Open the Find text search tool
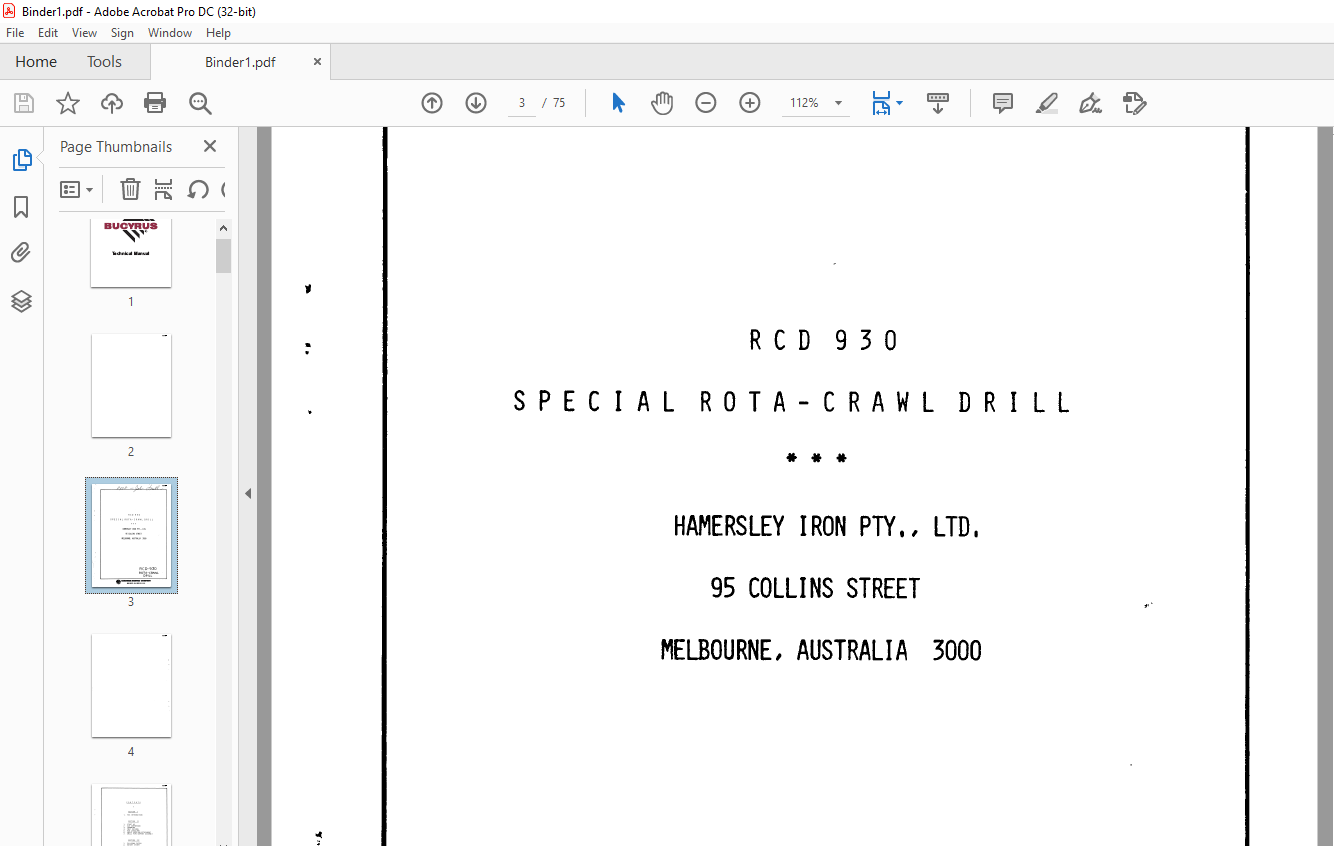This screenshot has width=1334, height=846. [200, 103]
